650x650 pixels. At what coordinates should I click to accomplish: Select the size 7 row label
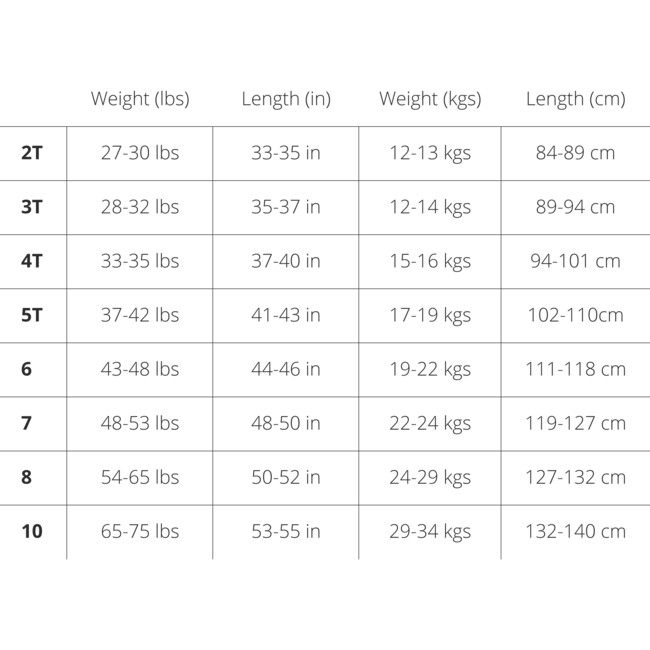[26, 423]
